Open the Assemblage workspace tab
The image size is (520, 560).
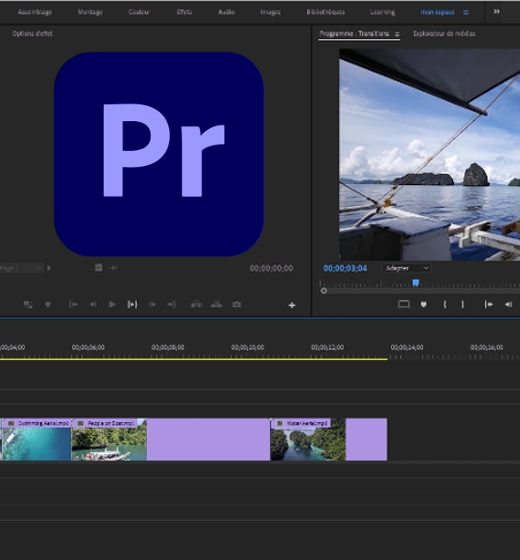35,12
